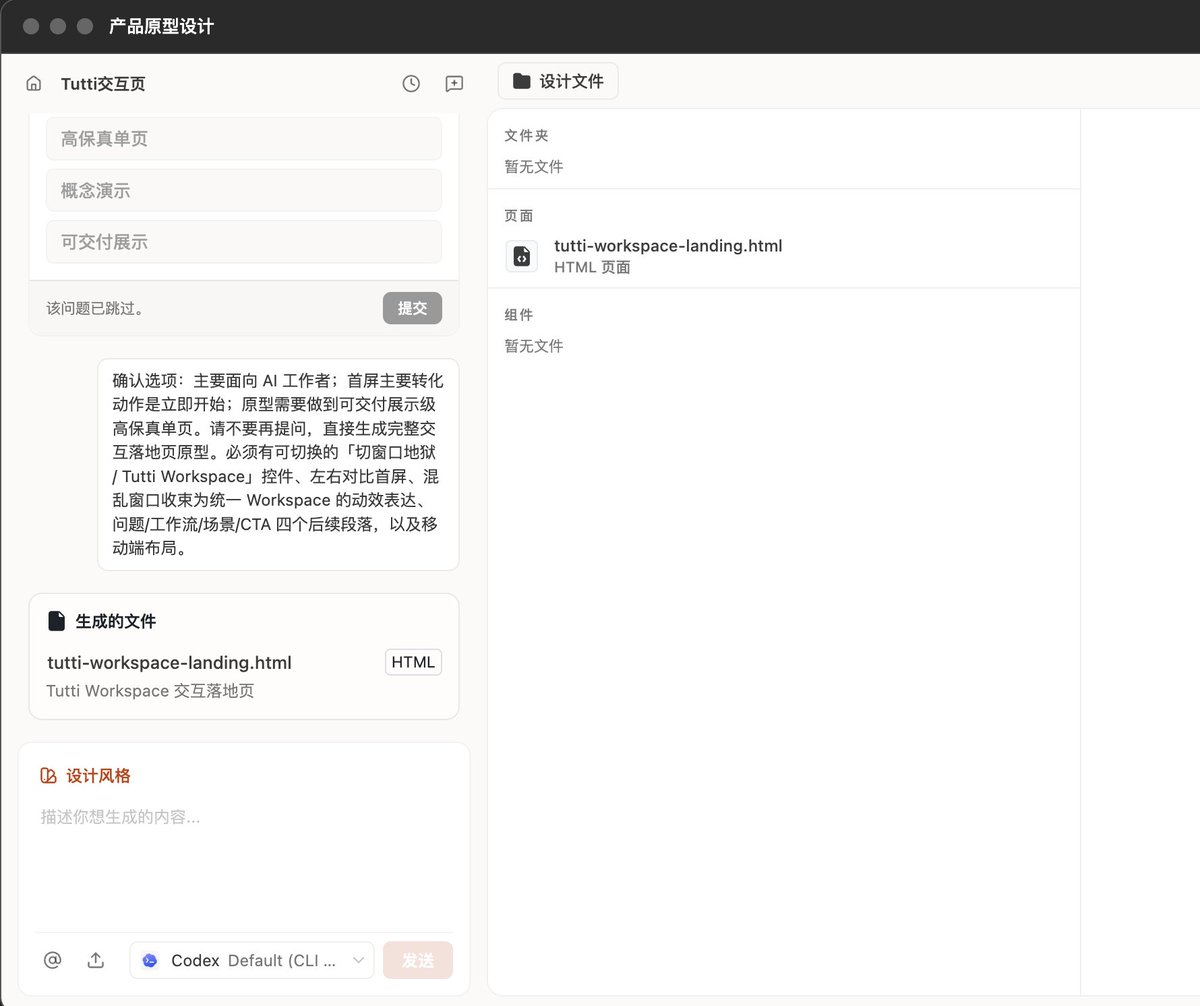Click the 设计风格 palette icon
Viewport: 1200px width, 1006px height.
coord(48,776)
